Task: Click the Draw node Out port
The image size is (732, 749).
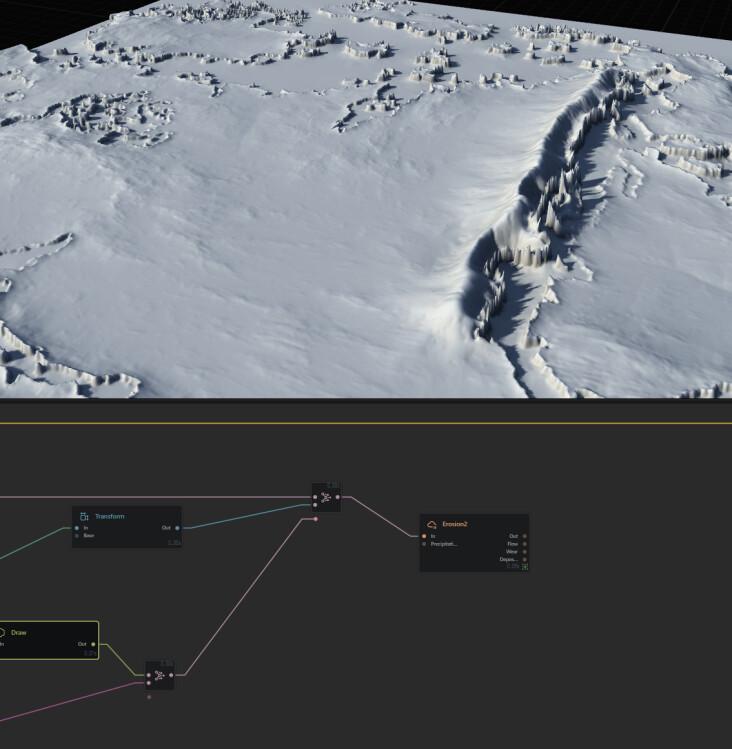Action: click(94, 644)
